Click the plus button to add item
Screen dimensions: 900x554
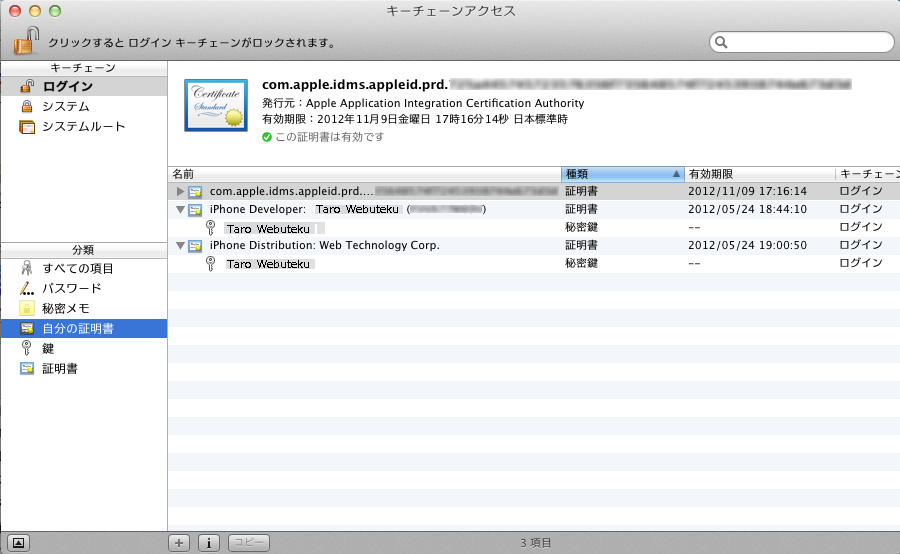coord(179,543)
